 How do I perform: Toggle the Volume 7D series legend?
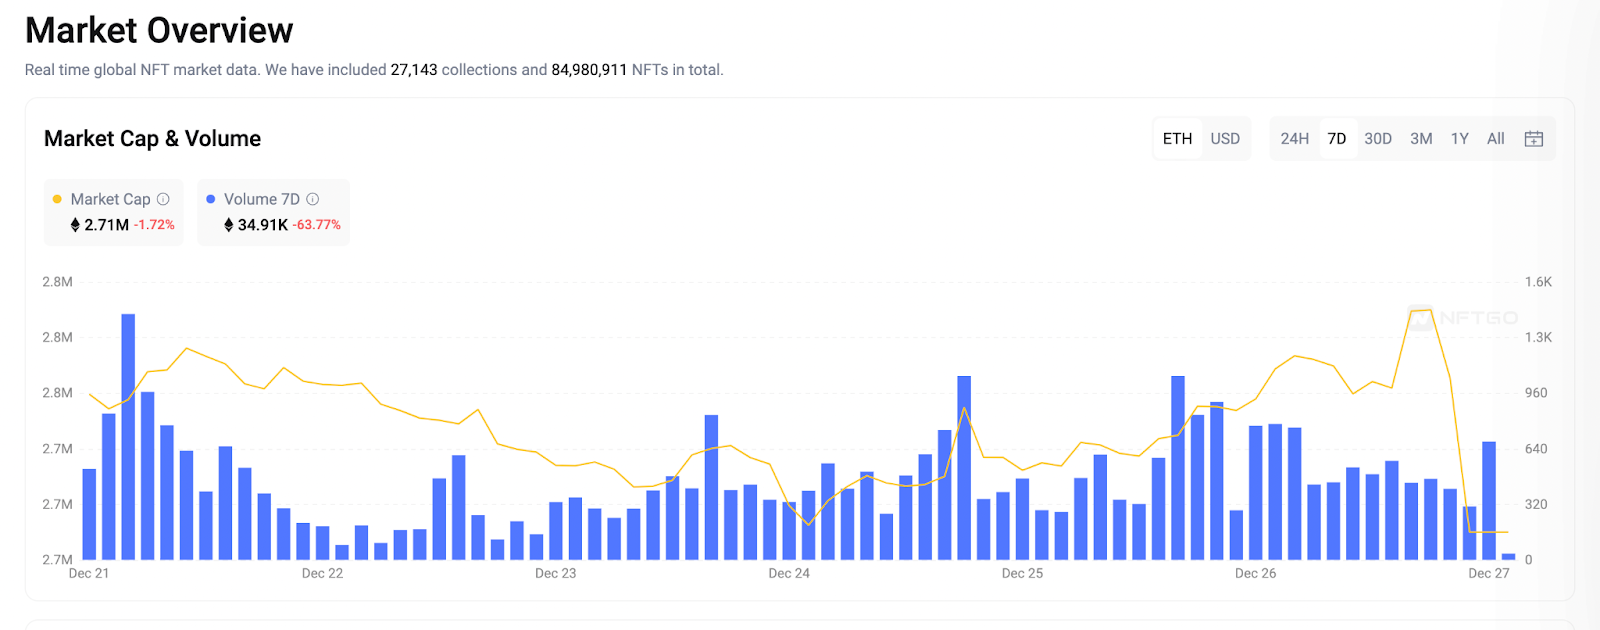coord(261,199)
